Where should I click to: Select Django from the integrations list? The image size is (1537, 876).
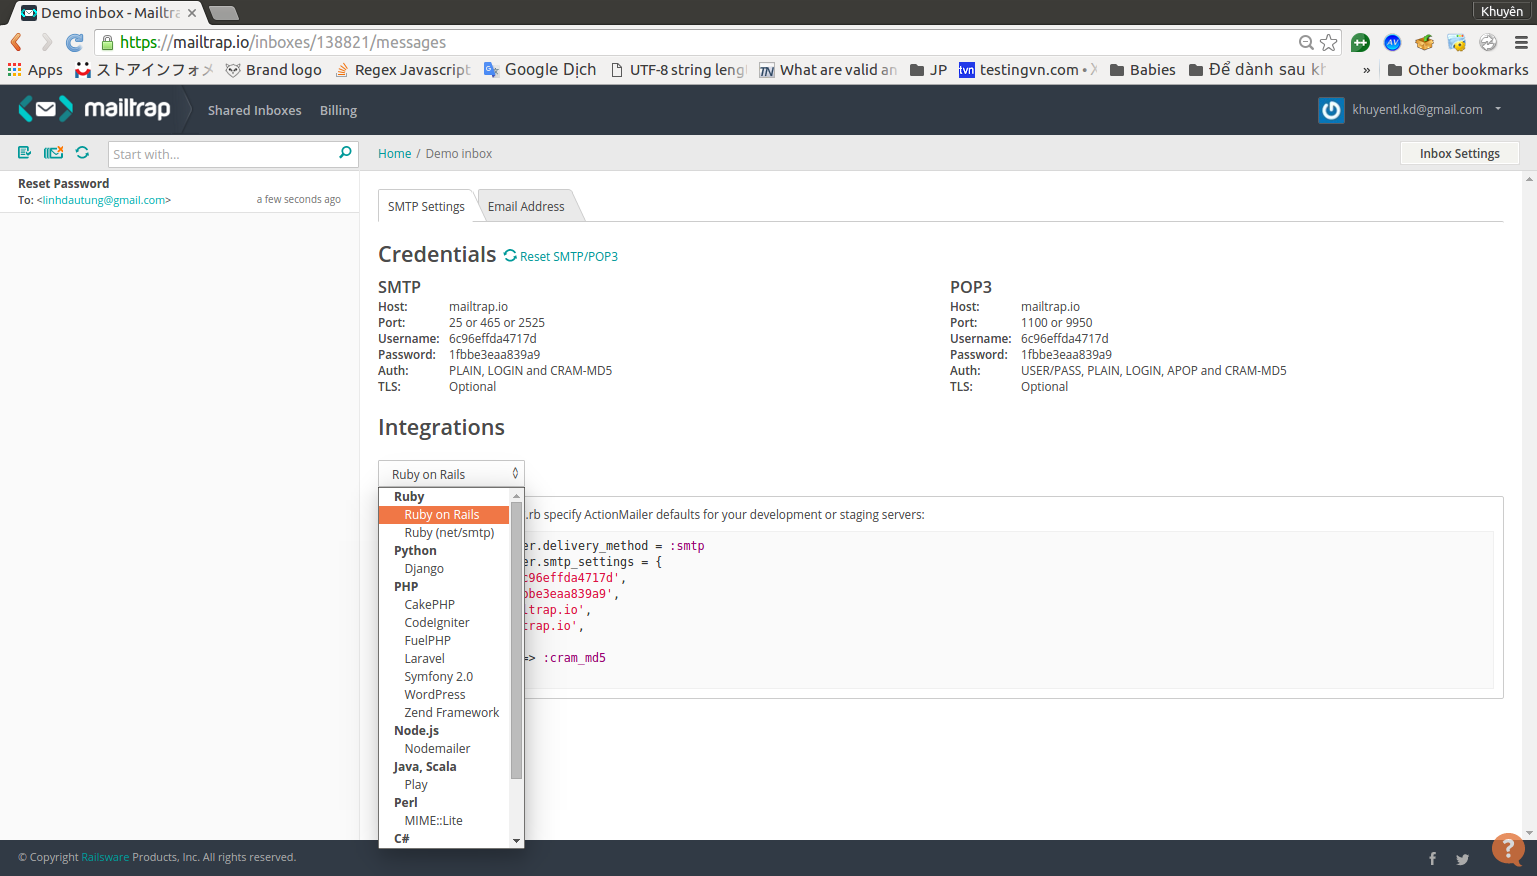tap(444, 569)
